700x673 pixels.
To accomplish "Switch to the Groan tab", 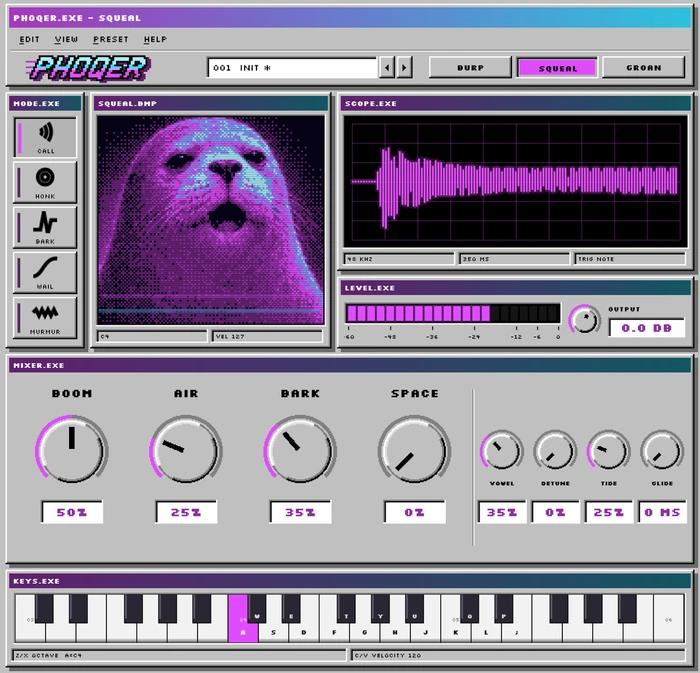I will point(644,67).
